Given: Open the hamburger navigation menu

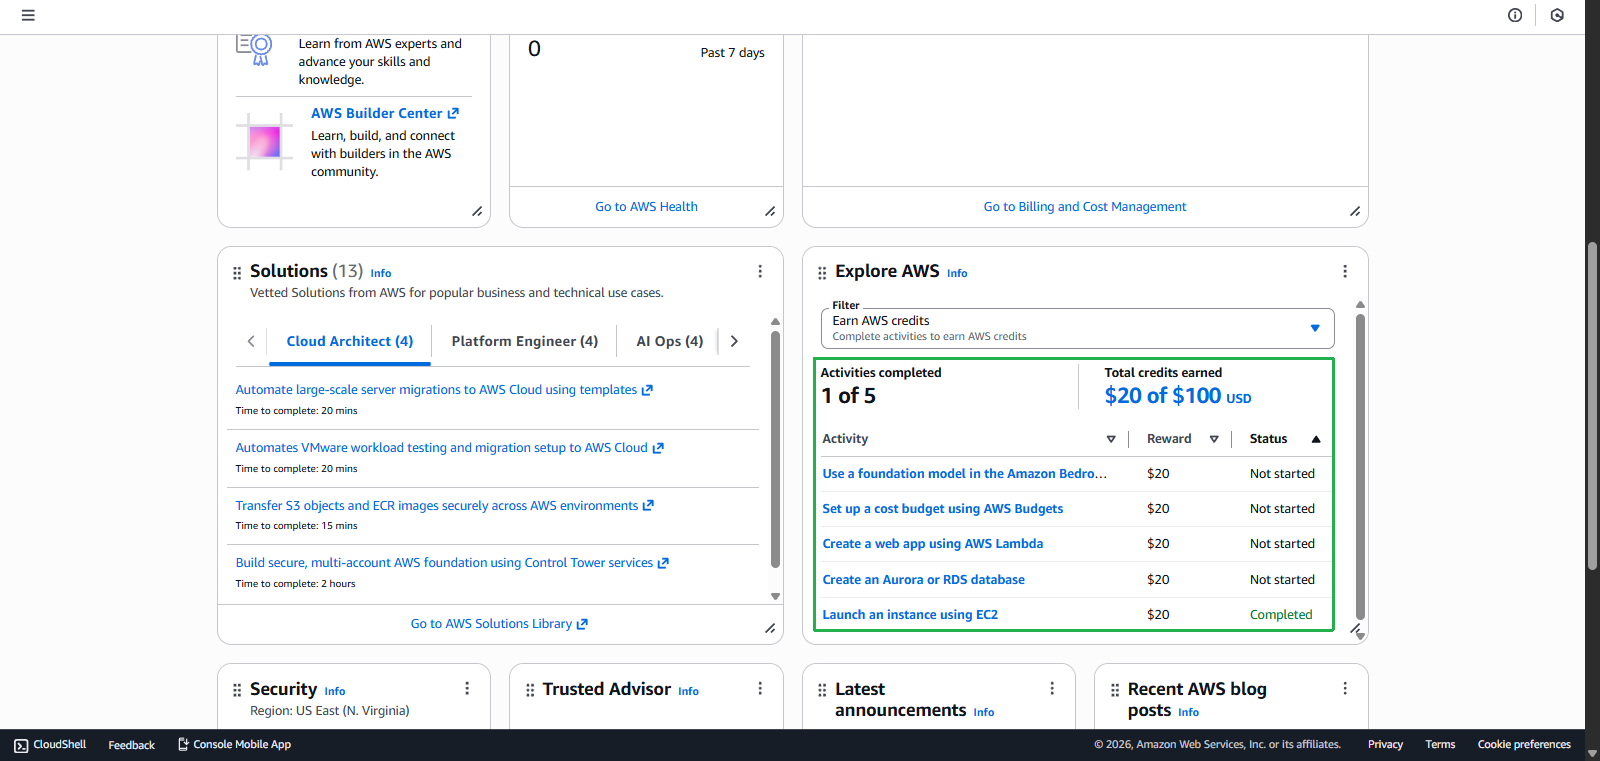Looking at the screenshot, I should (28, 16).
